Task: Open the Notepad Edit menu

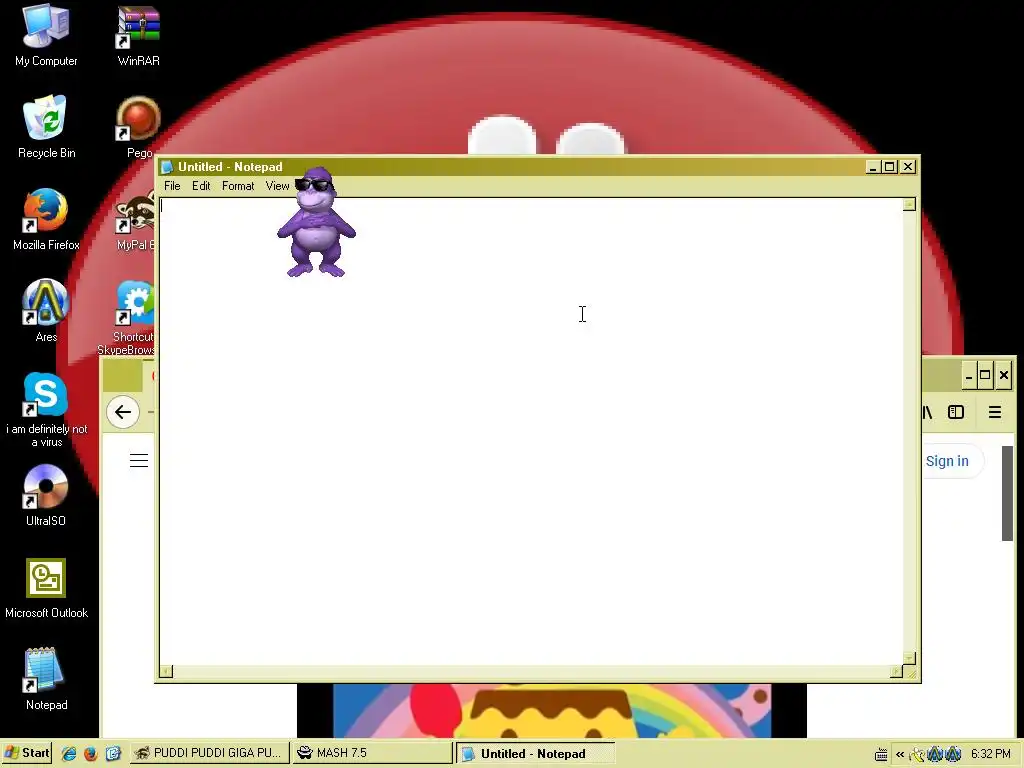Action: click(x=200, y=186)
